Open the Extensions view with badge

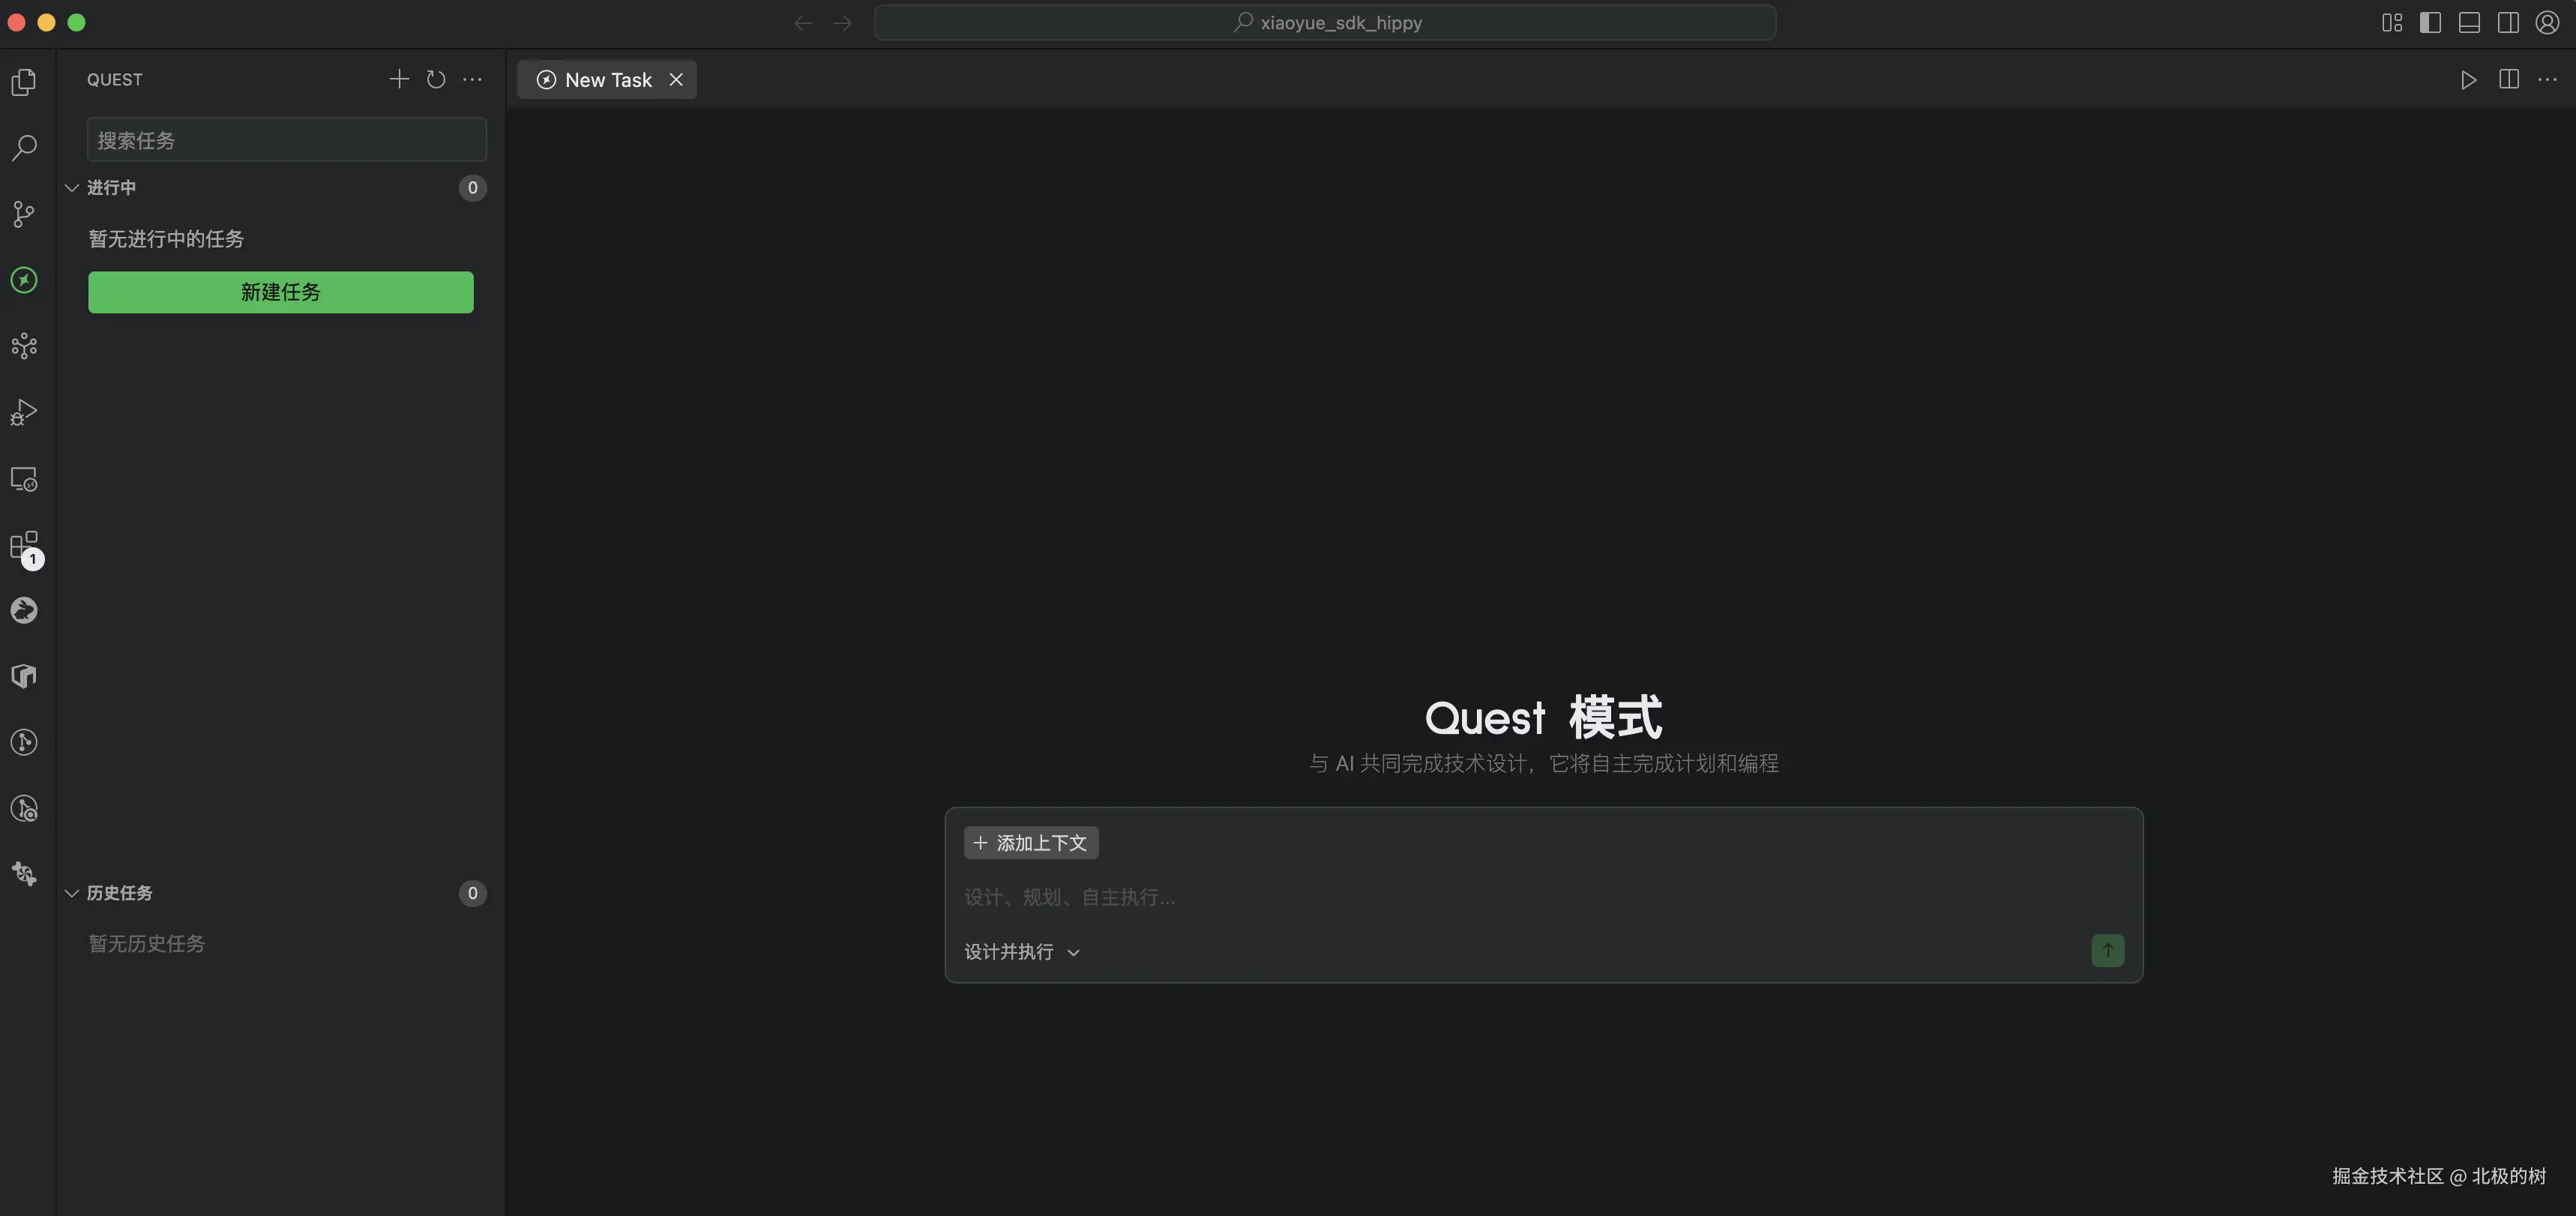(24, 545)
